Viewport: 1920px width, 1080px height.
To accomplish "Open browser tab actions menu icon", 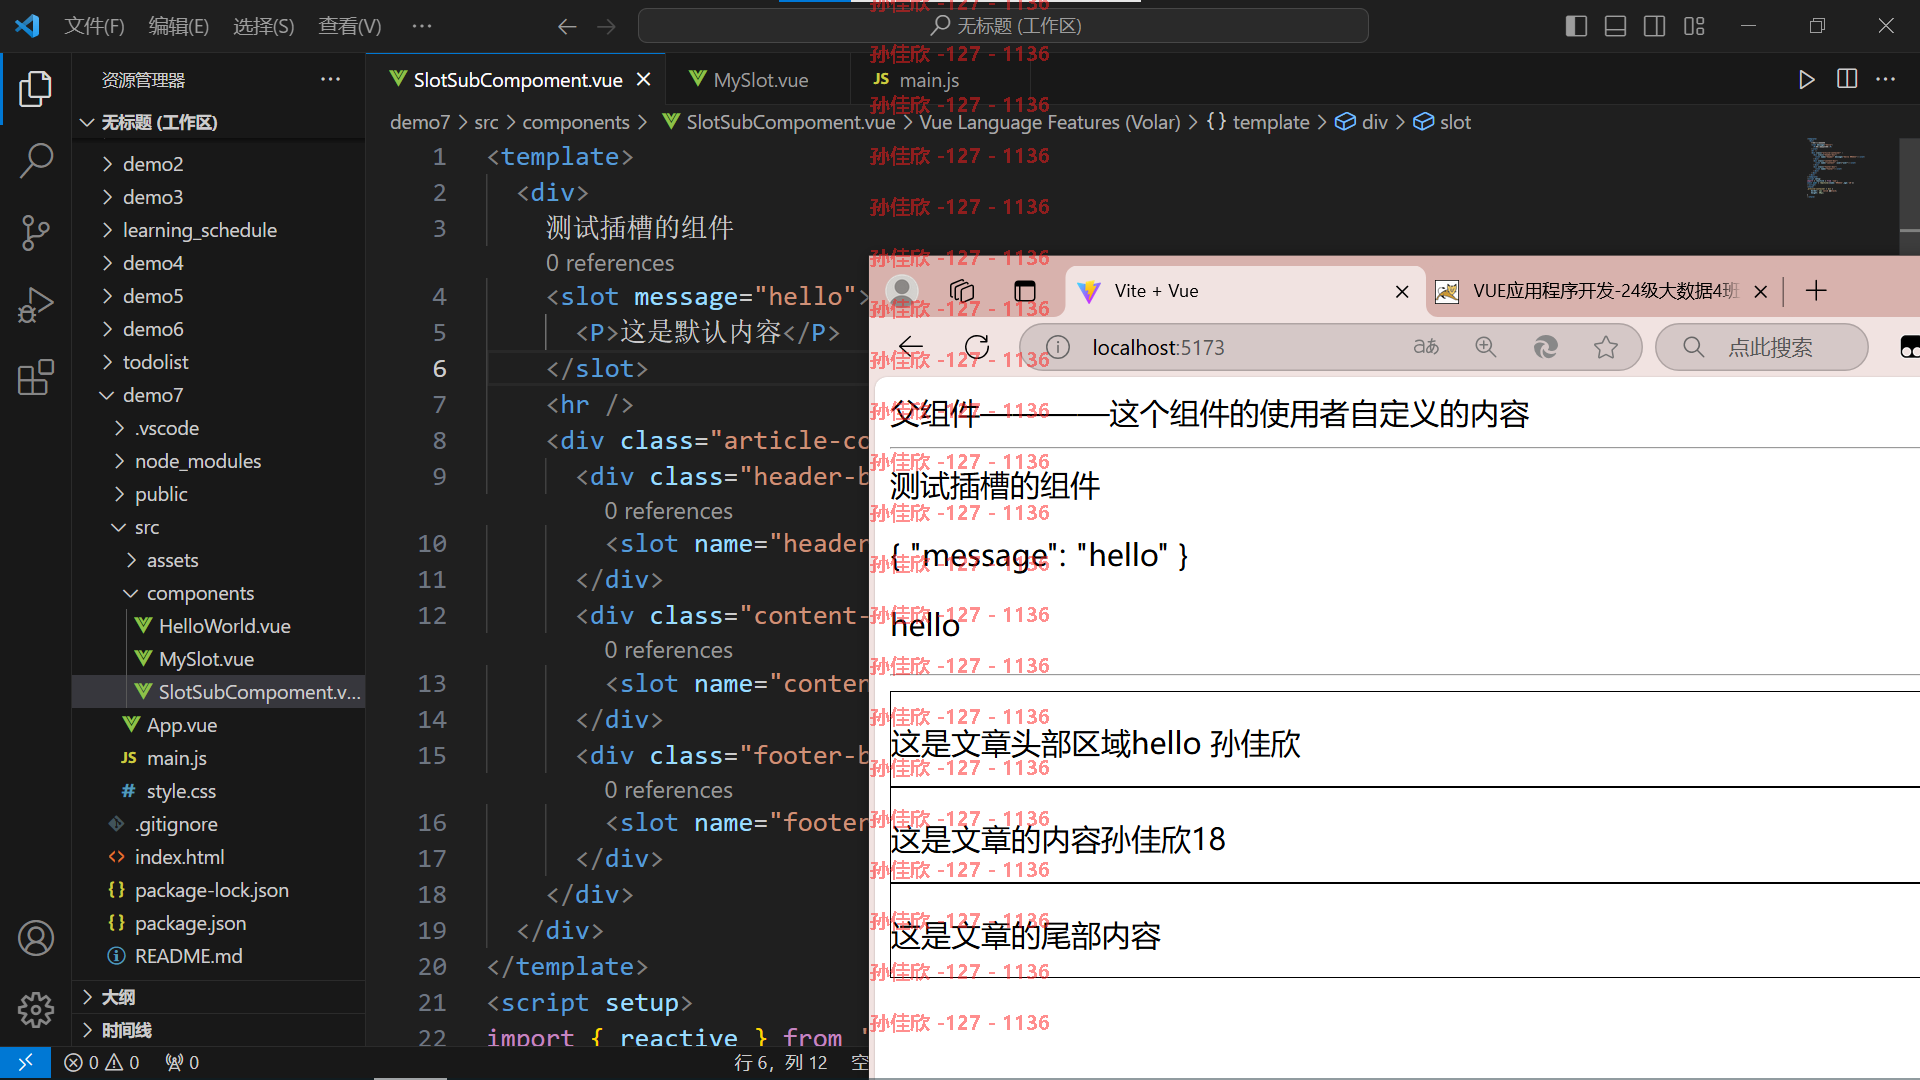I will [x=1025, y=291].
